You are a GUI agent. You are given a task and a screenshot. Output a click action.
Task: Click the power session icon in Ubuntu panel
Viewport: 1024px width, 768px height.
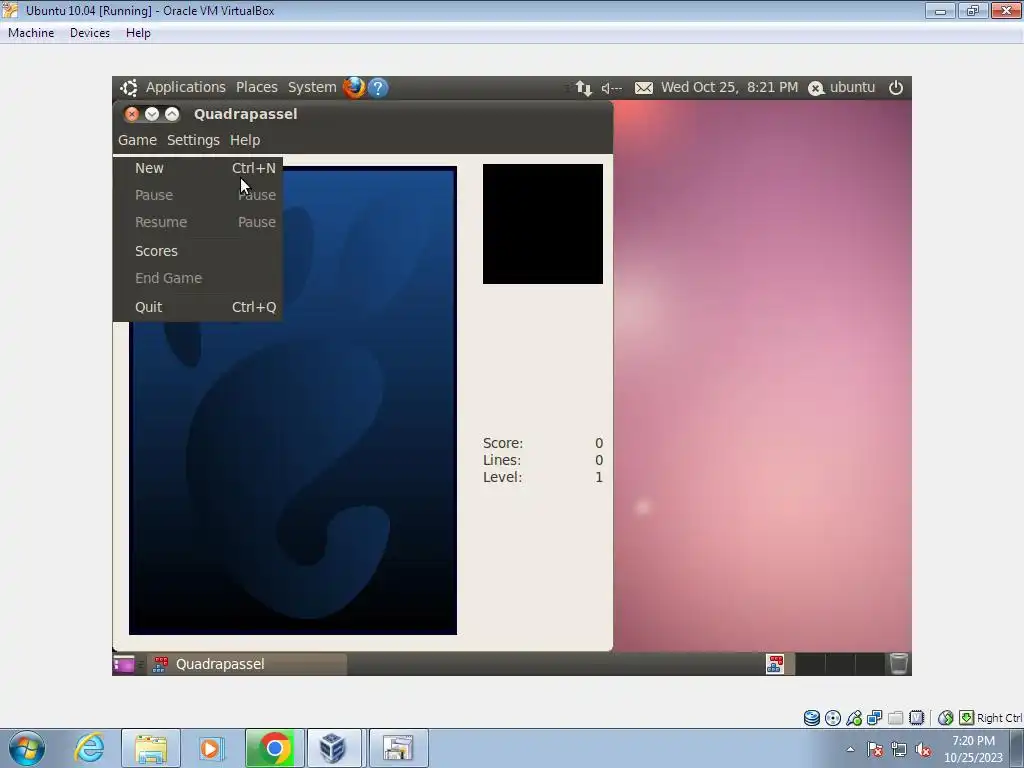coord(896,88)
